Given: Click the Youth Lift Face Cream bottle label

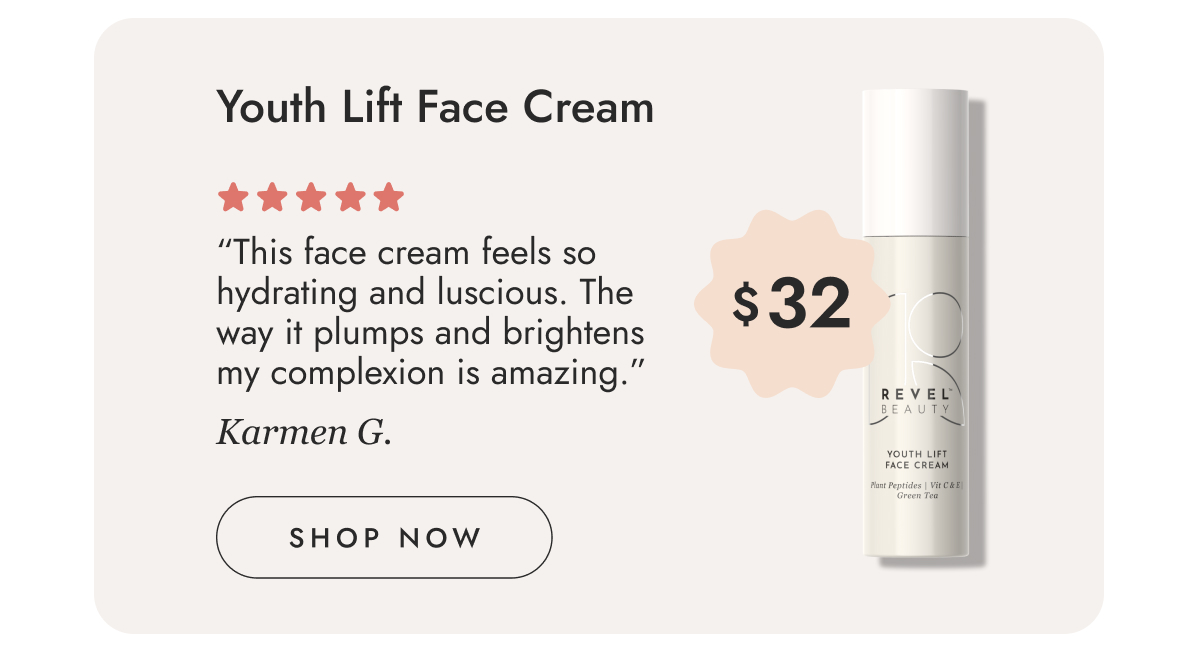Looking at the screenshot, I should tap(917, 459).
